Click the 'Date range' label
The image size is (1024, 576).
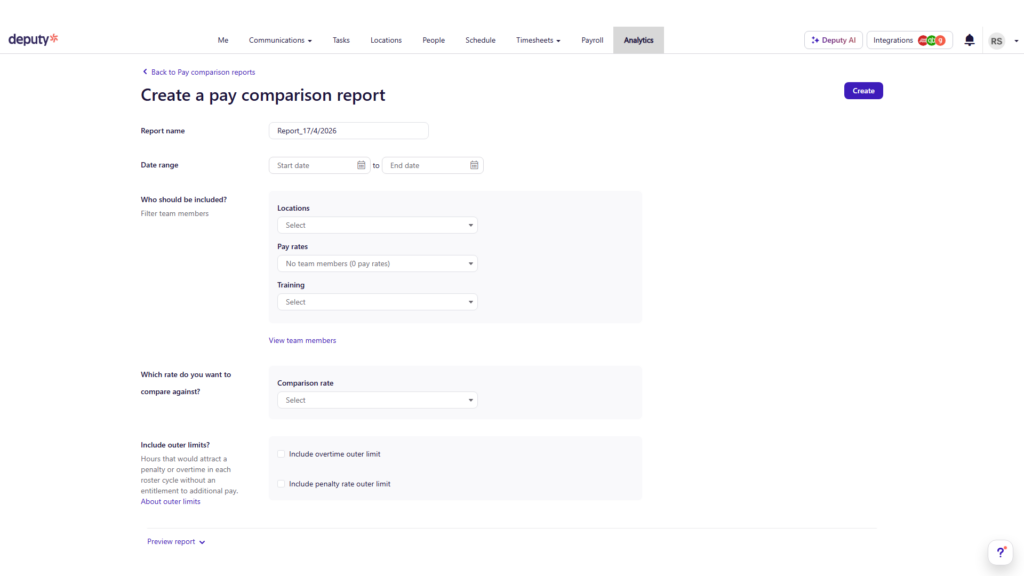(159, 165)
